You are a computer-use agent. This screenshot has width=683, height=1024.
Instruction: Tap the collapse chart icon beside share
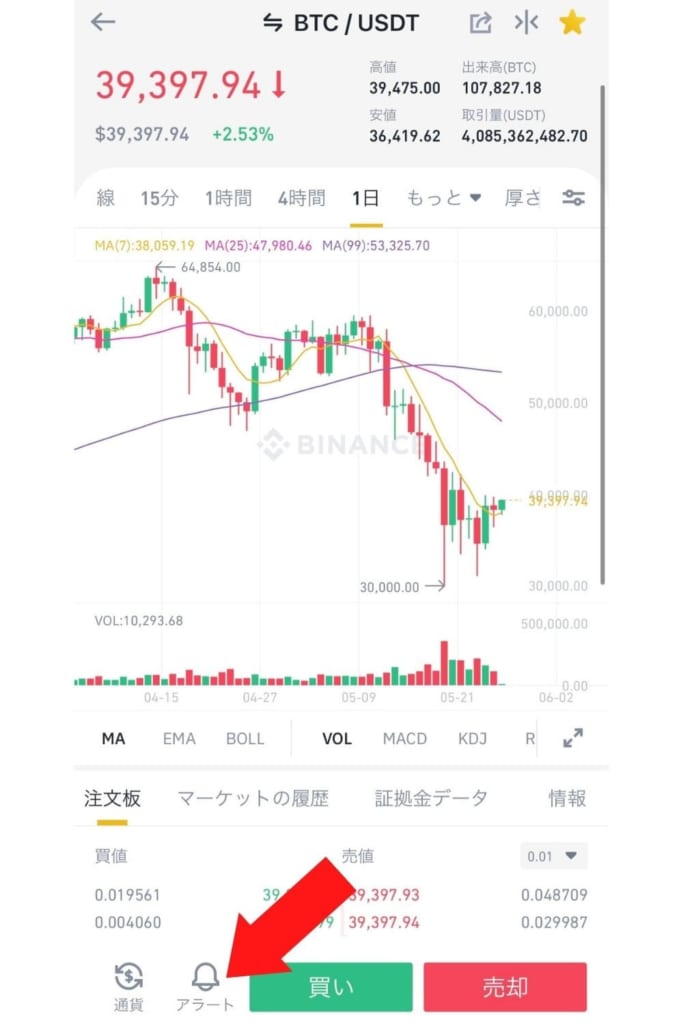[x=526, y=23]
